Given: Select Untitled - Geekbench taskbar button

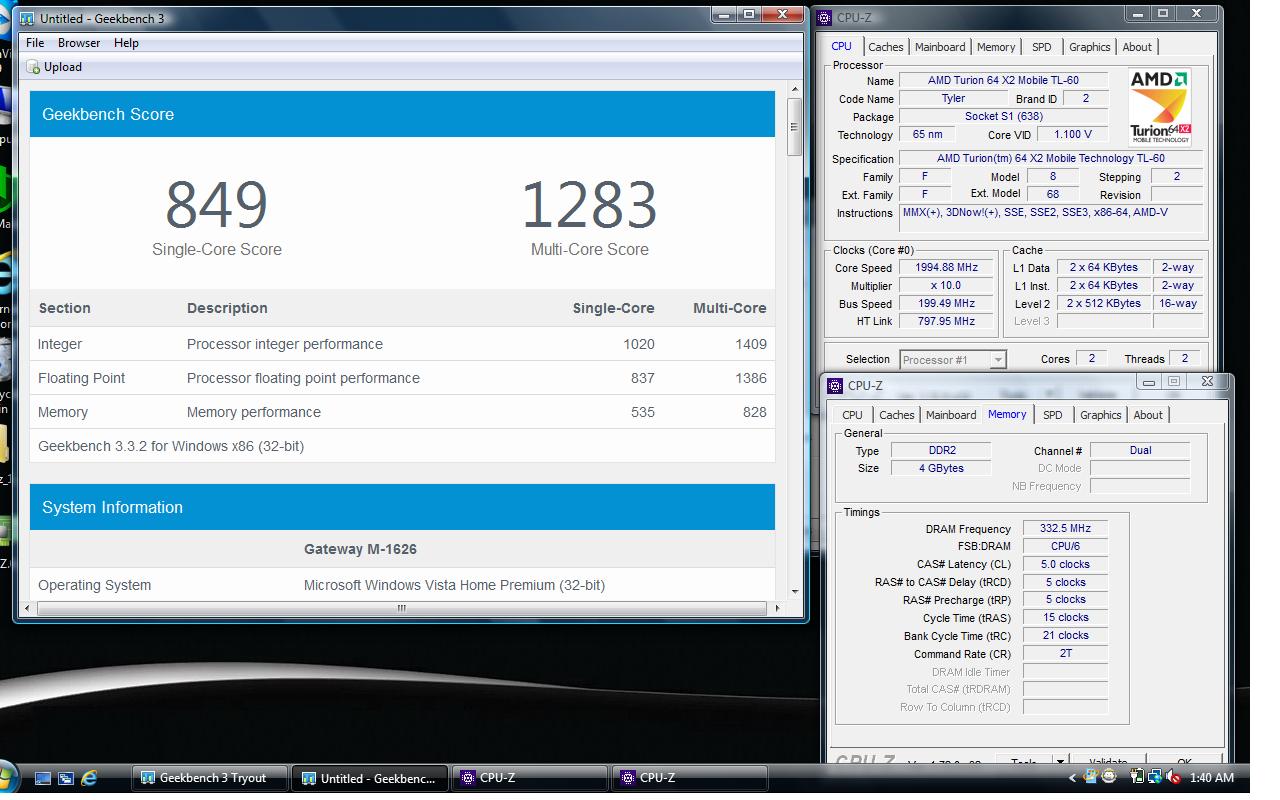Looking at the screenshot, I should tap(369, 778).
